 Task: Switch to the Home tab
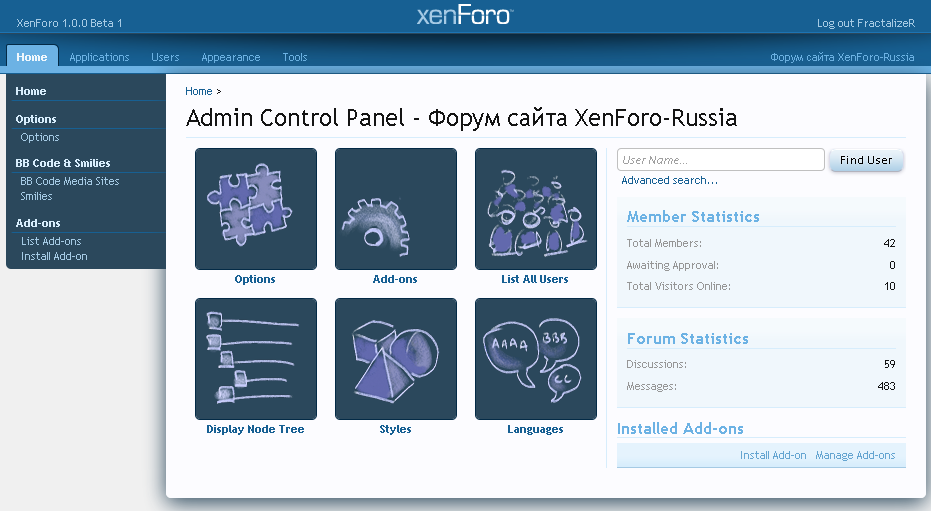(x=32, y=57)
